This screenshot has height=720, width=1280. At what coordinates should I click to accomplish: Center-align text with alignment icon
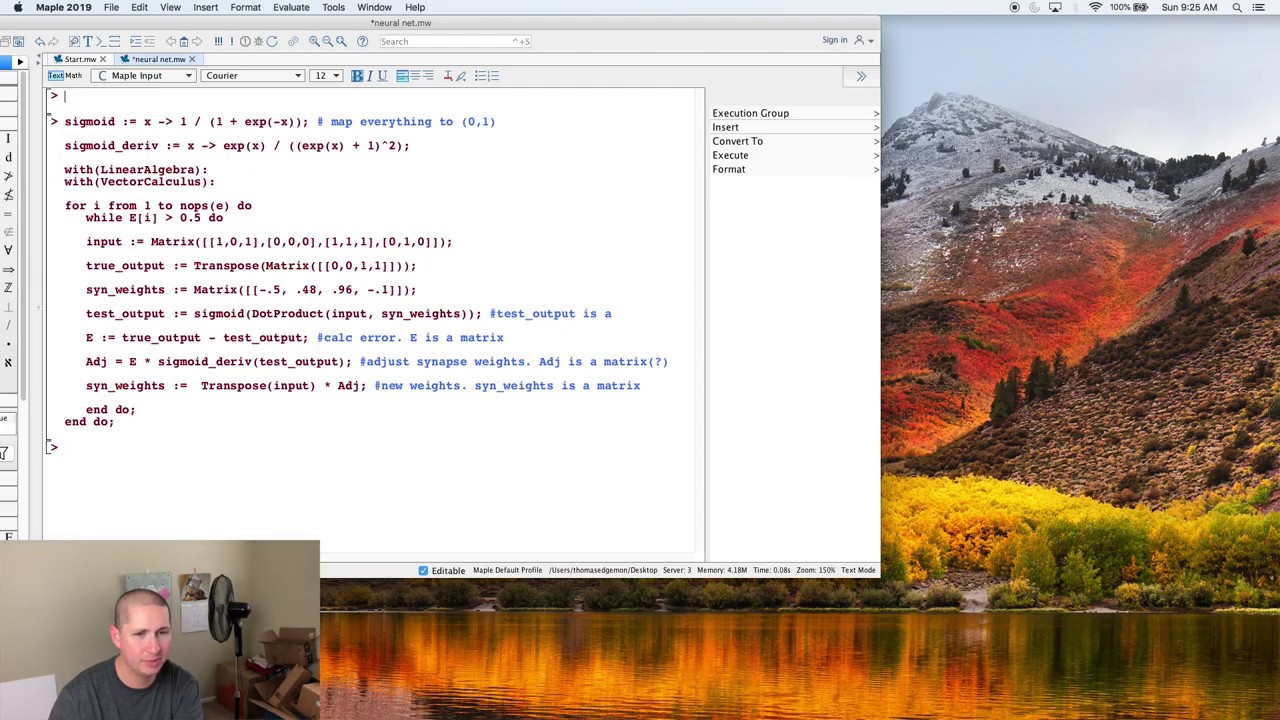pos(415,76)
